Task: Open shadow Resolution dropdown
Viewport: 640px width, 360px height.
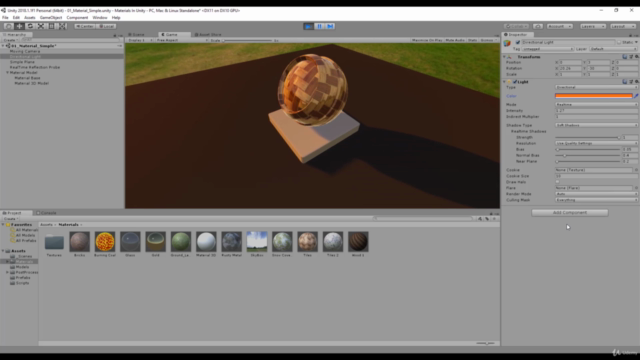Action: pos(596,143)
